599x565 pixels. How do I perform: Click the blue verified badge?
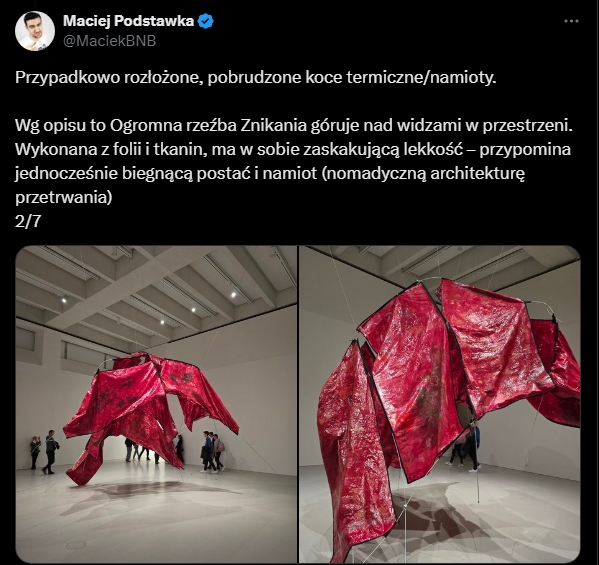point(206,21)
